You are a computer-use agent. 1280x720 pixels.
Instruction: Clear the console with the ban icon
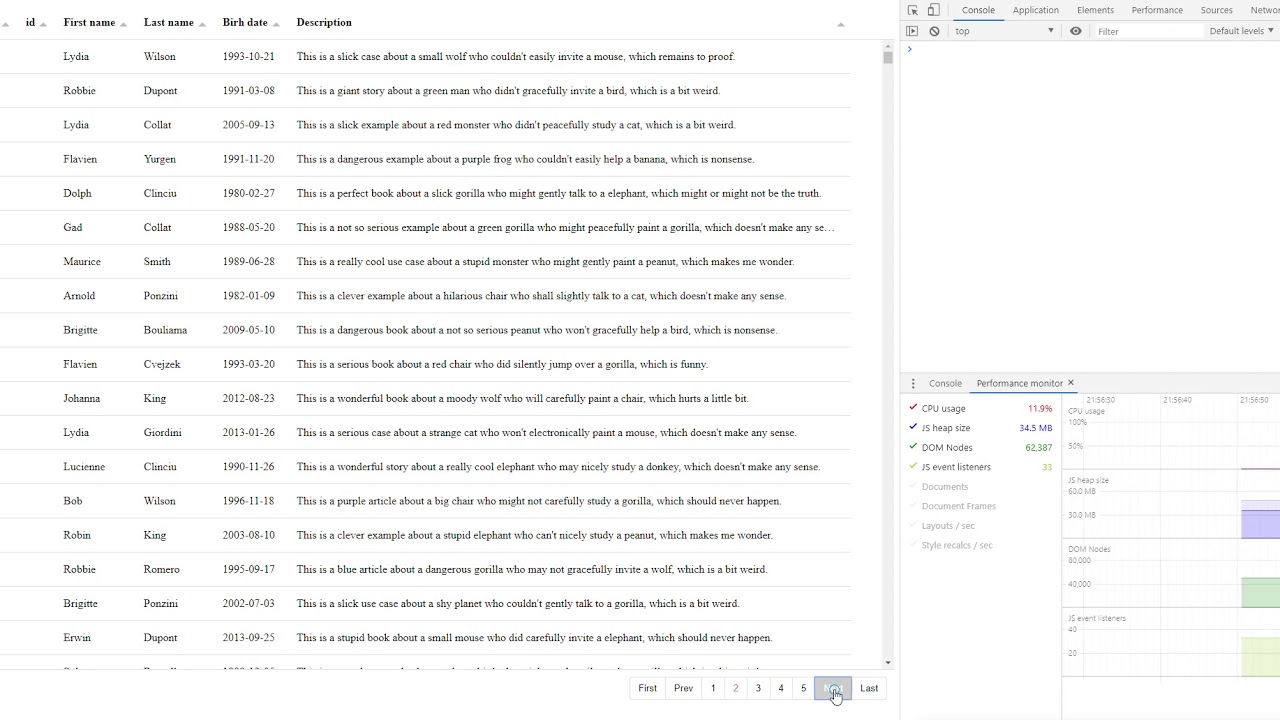tap(934, 31)
